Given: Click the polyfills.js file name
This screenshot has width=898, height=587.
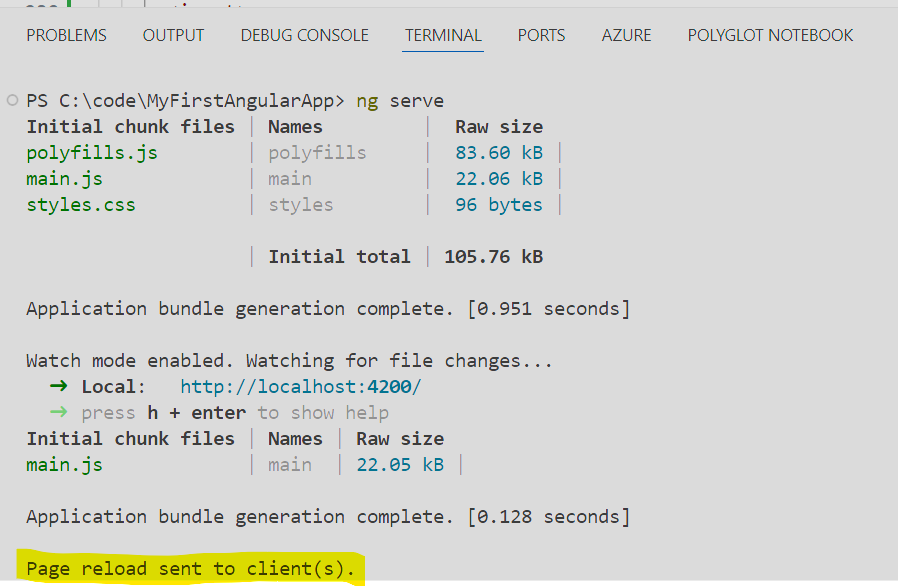Looking at the screenshot, I should tap(92, 153).
